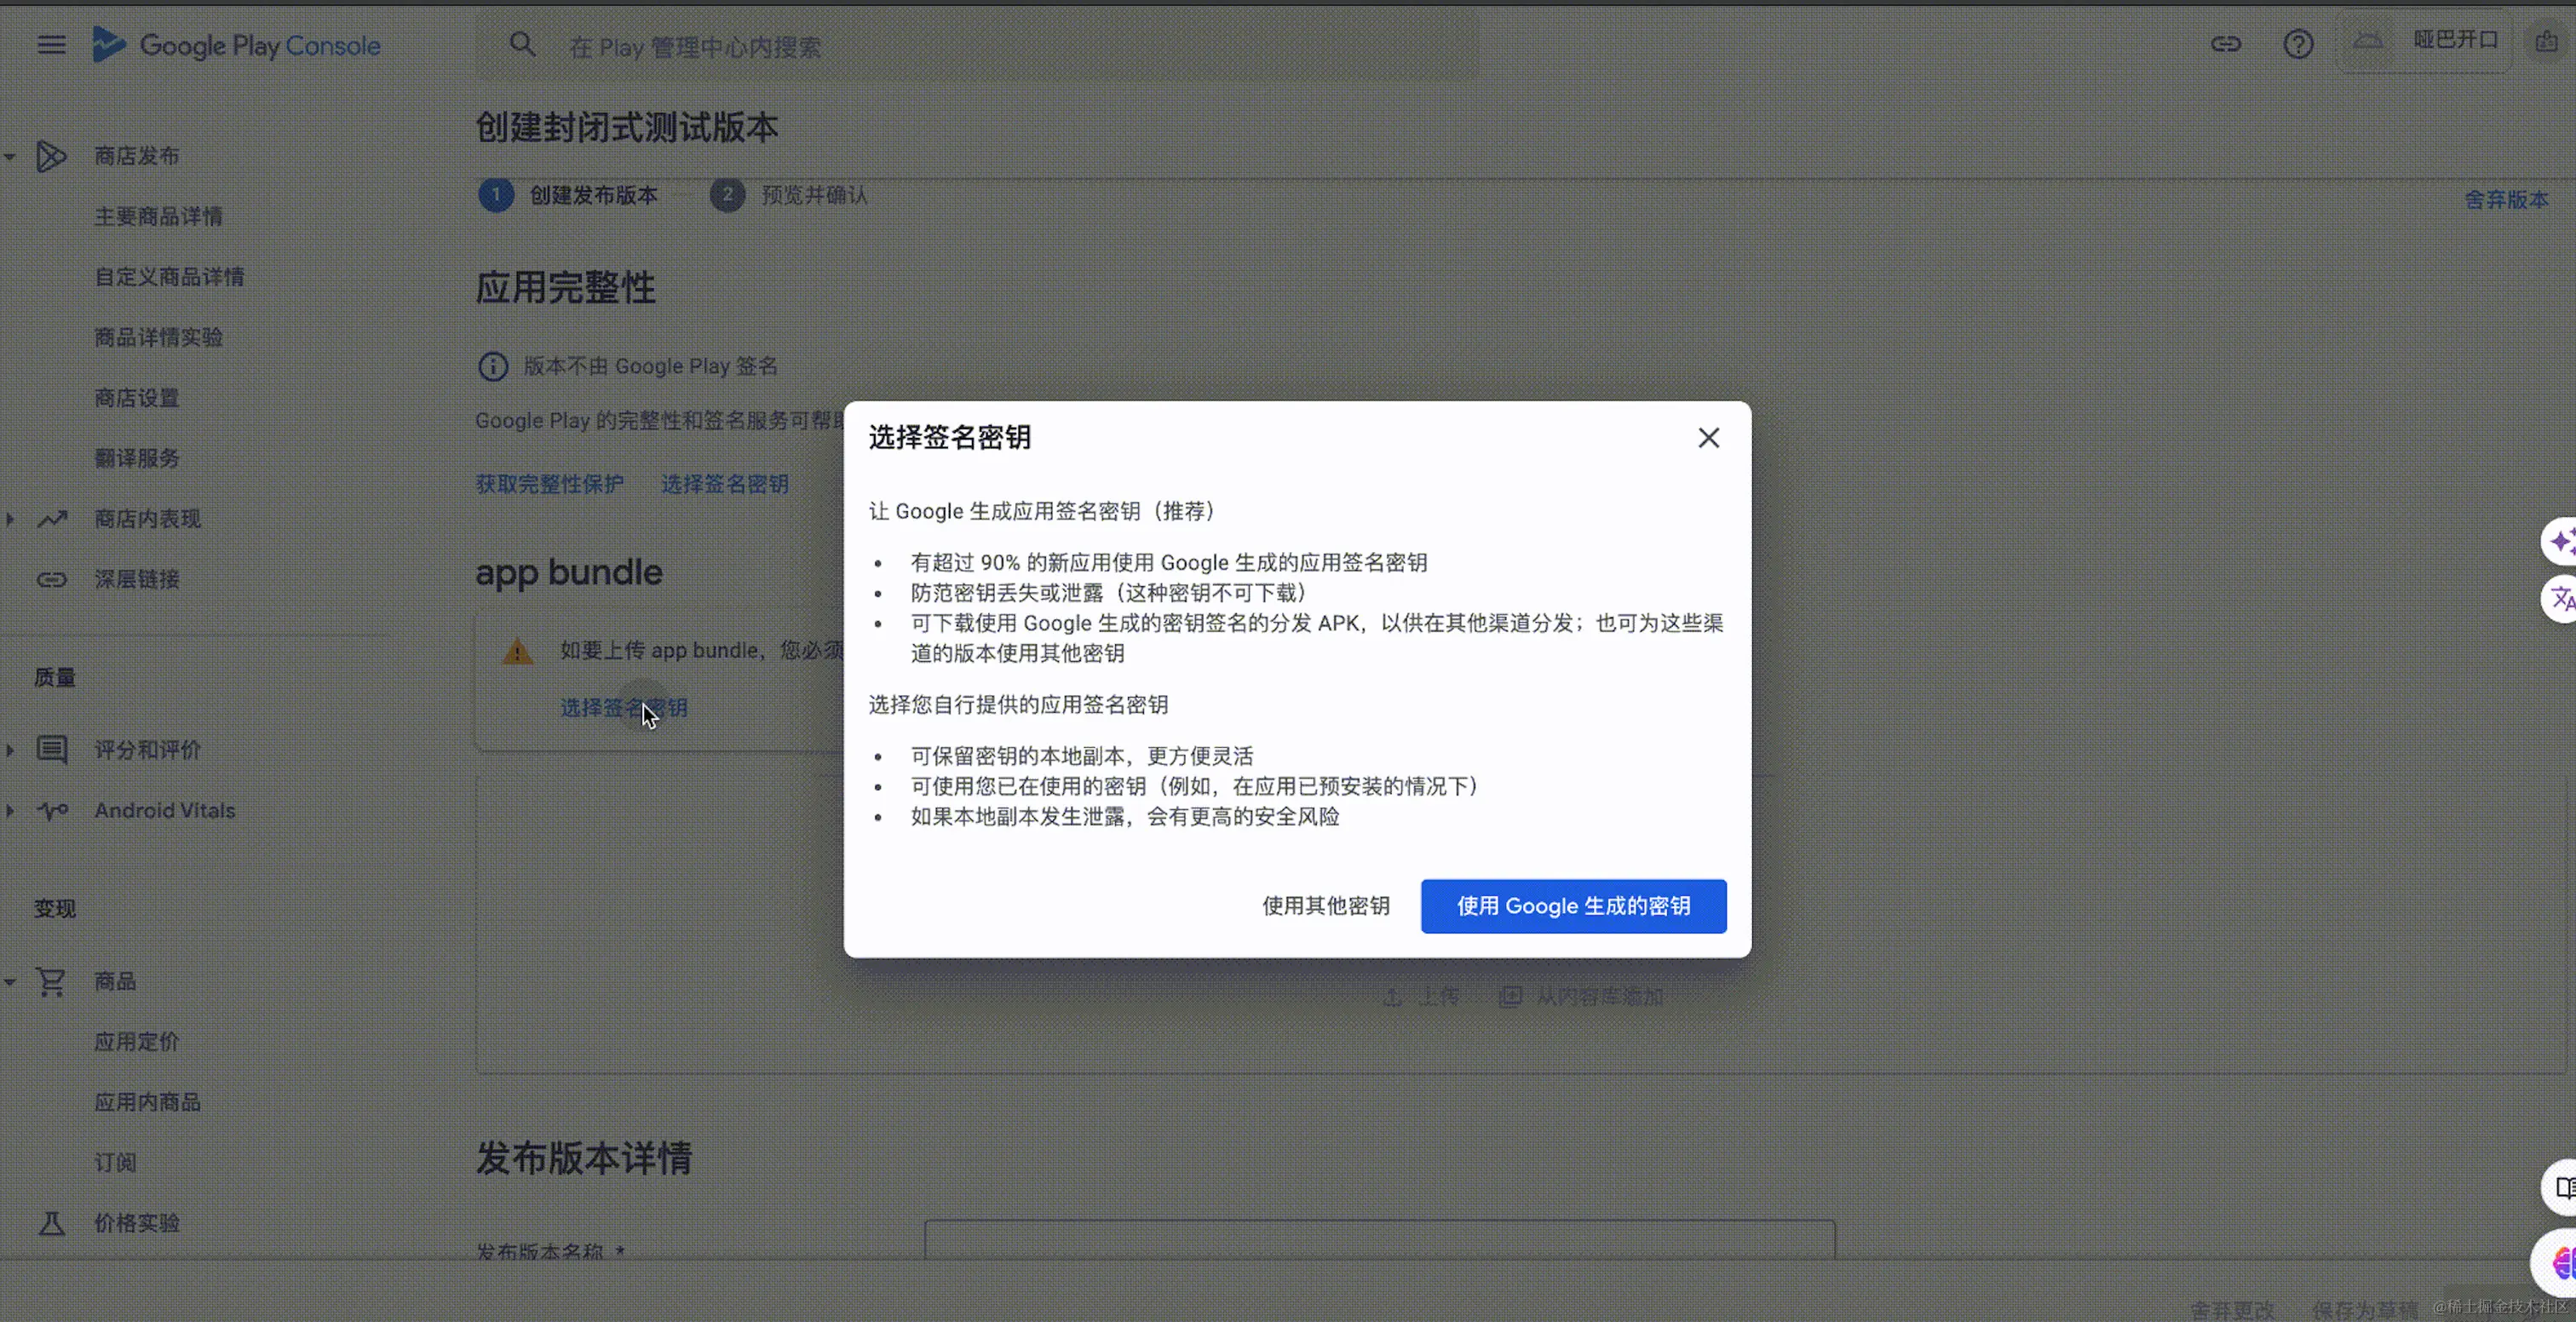The width and height of the screenshot is (2576, 1322).
Task: Open 主要商品详情 in sidebar
Action: coord(158,216)
